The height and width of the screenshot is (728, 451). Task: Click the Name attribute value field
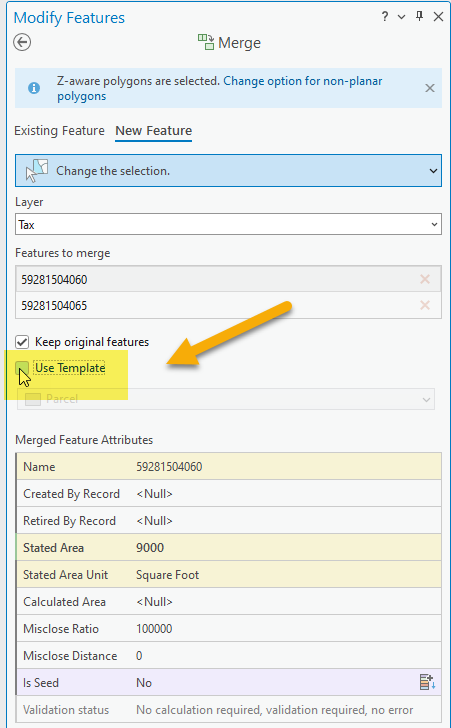coord(287,467)
